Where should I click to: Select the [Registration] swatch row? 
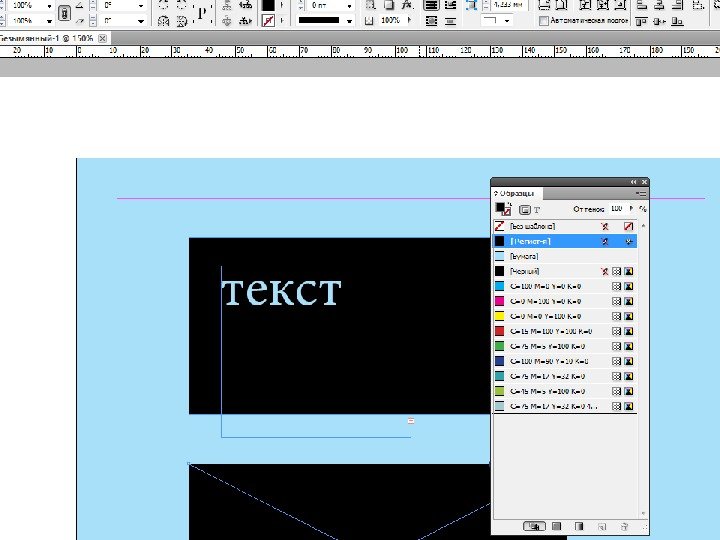pos(564,242)
